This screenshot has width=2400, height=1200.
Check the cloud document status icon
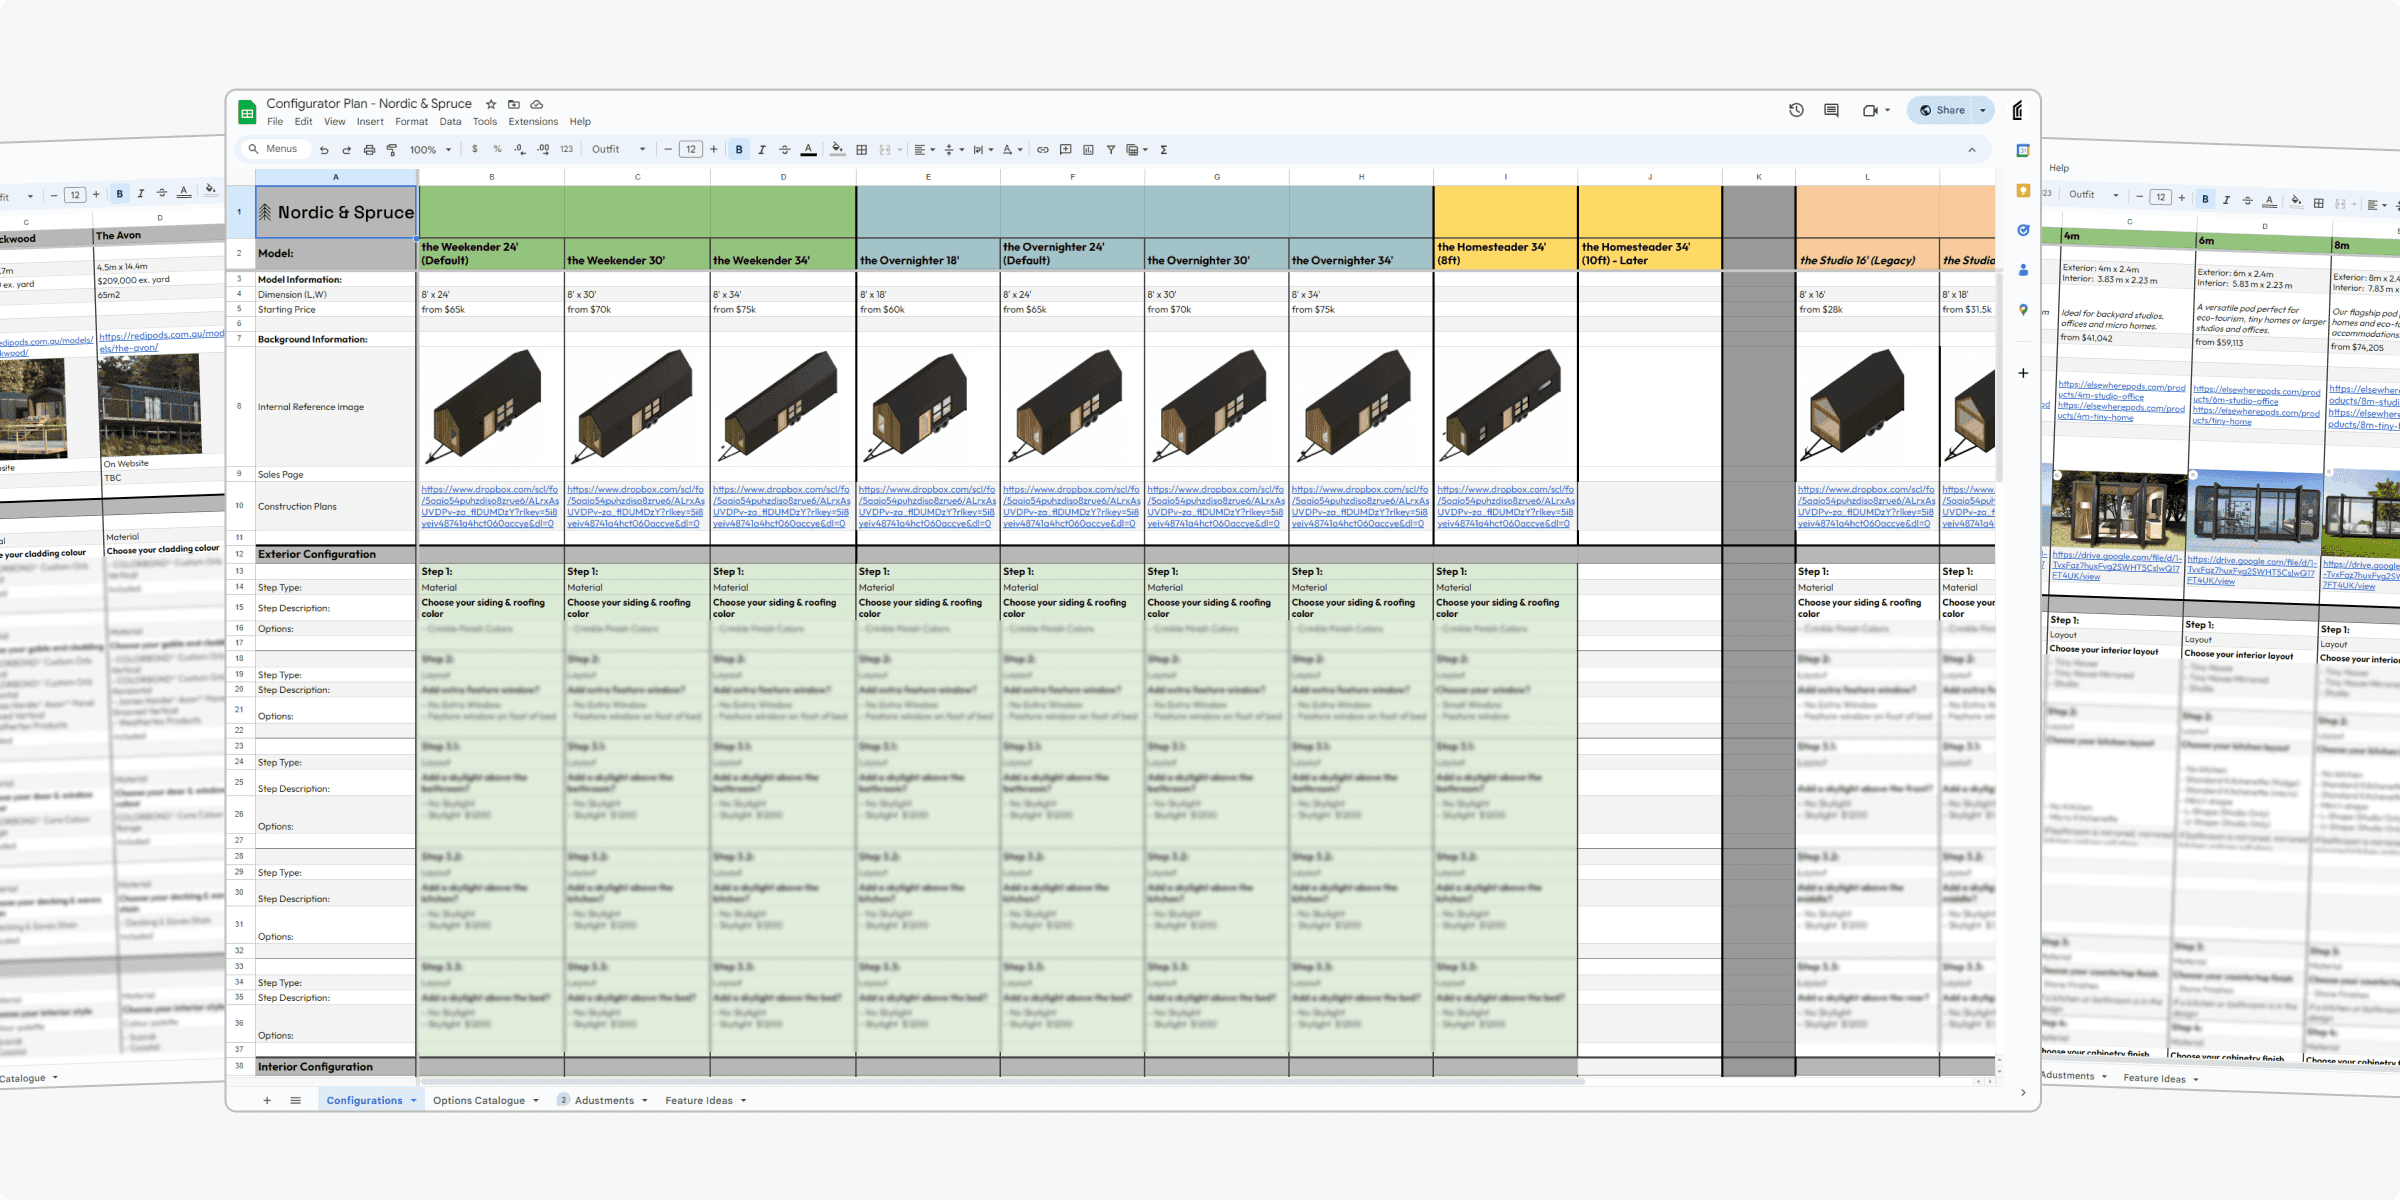(x=537, y=104)
